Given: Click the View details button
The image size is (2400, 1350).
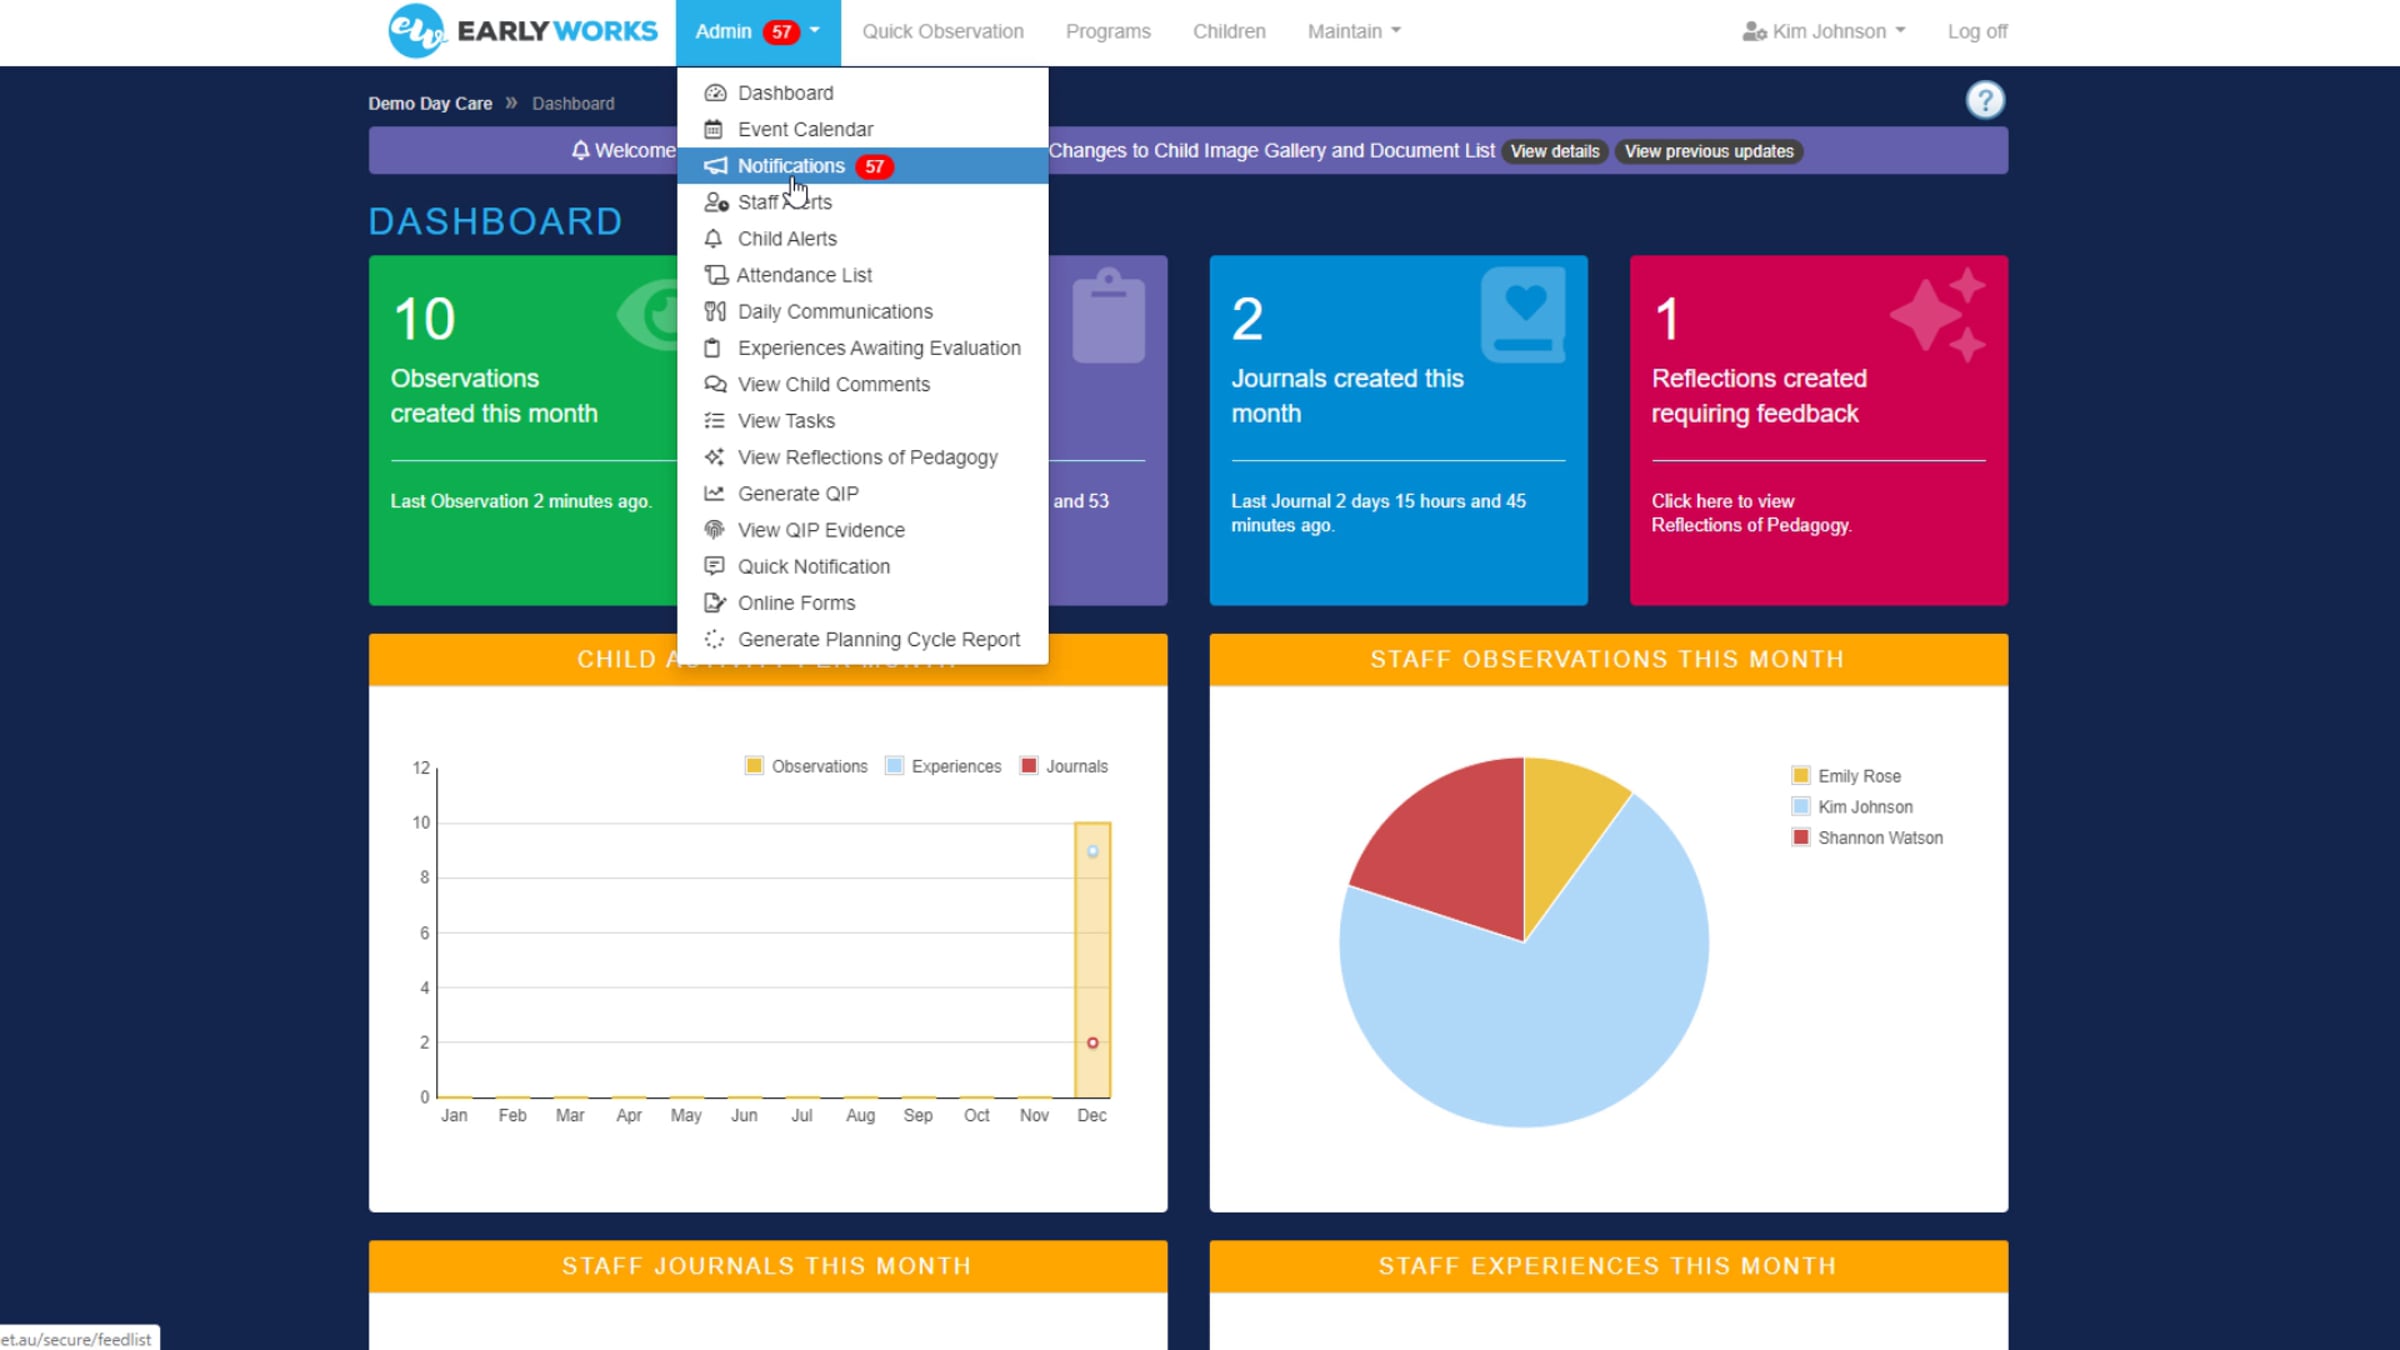Looking at the screenshot, I should pos(1555,151).
